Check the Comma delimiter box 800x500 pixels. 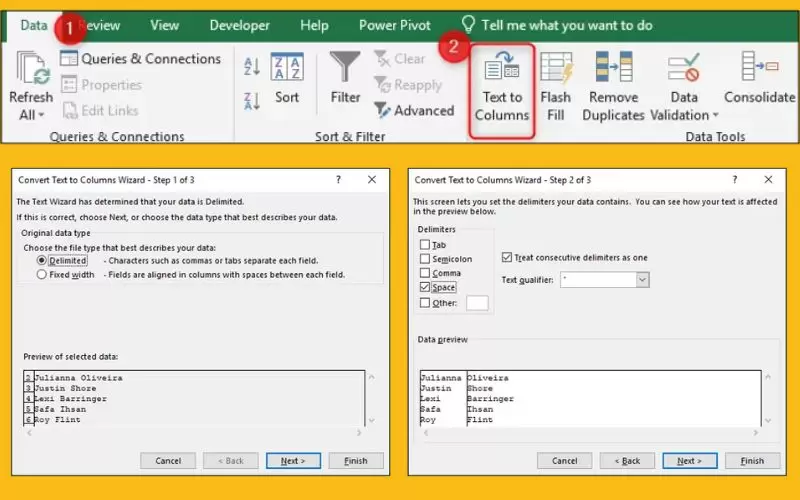tap(424, 273)
